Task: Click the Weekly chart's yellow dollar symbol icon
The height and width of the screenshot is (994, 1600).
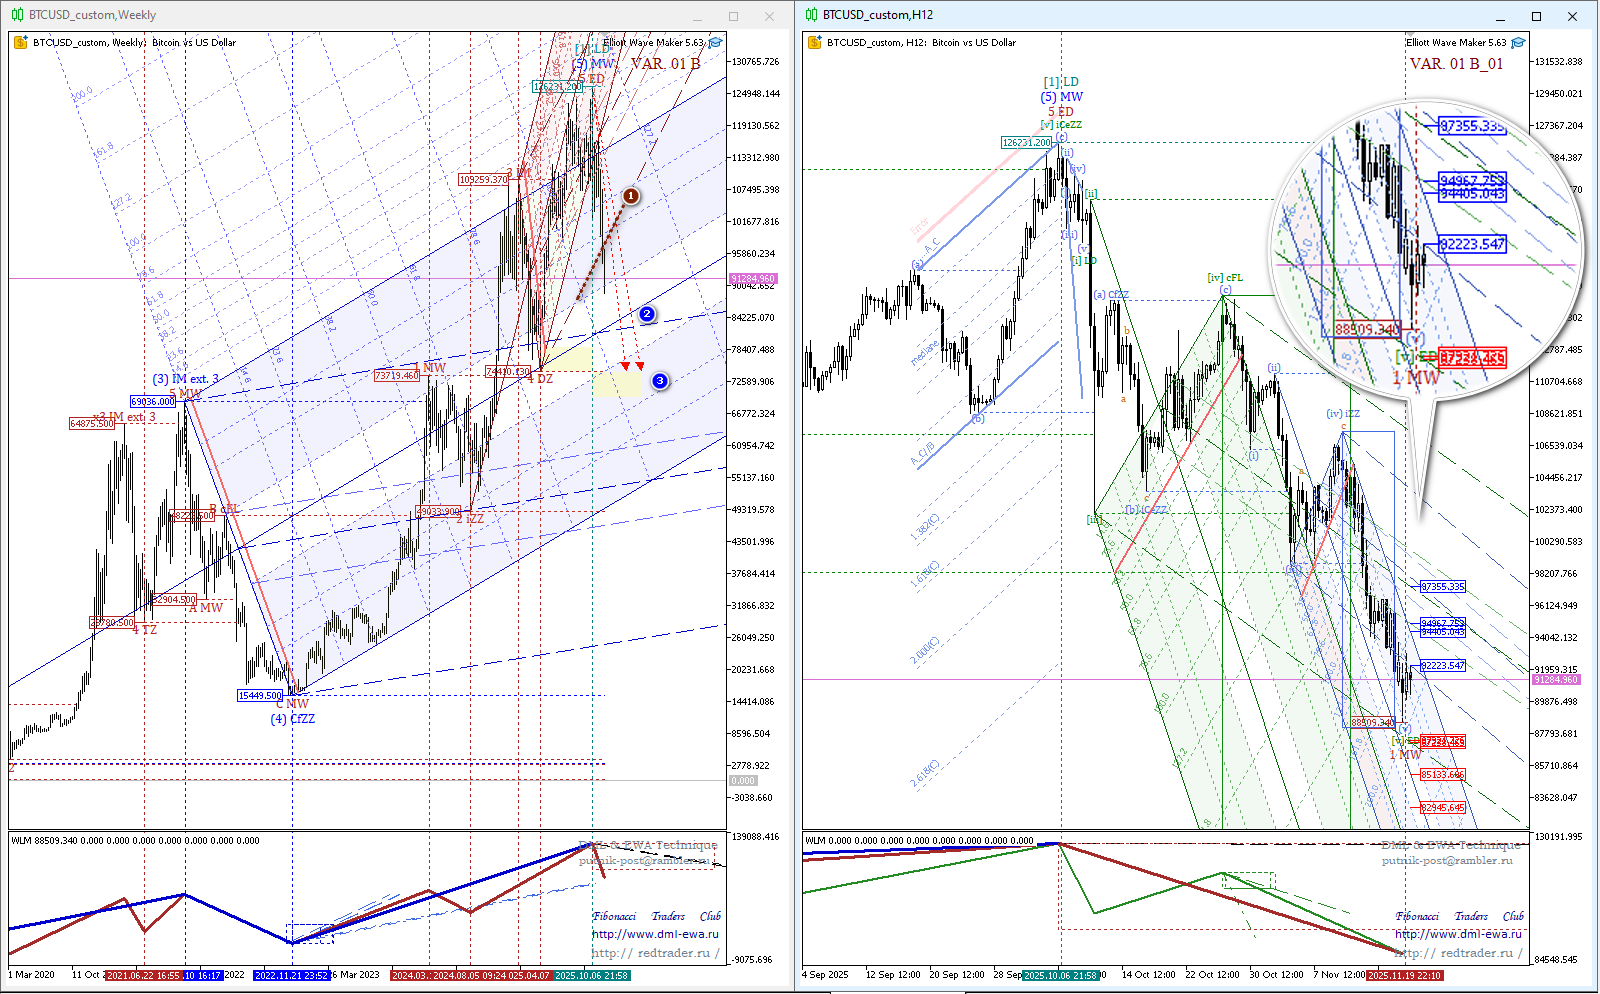Action: [x=20, y=43]
